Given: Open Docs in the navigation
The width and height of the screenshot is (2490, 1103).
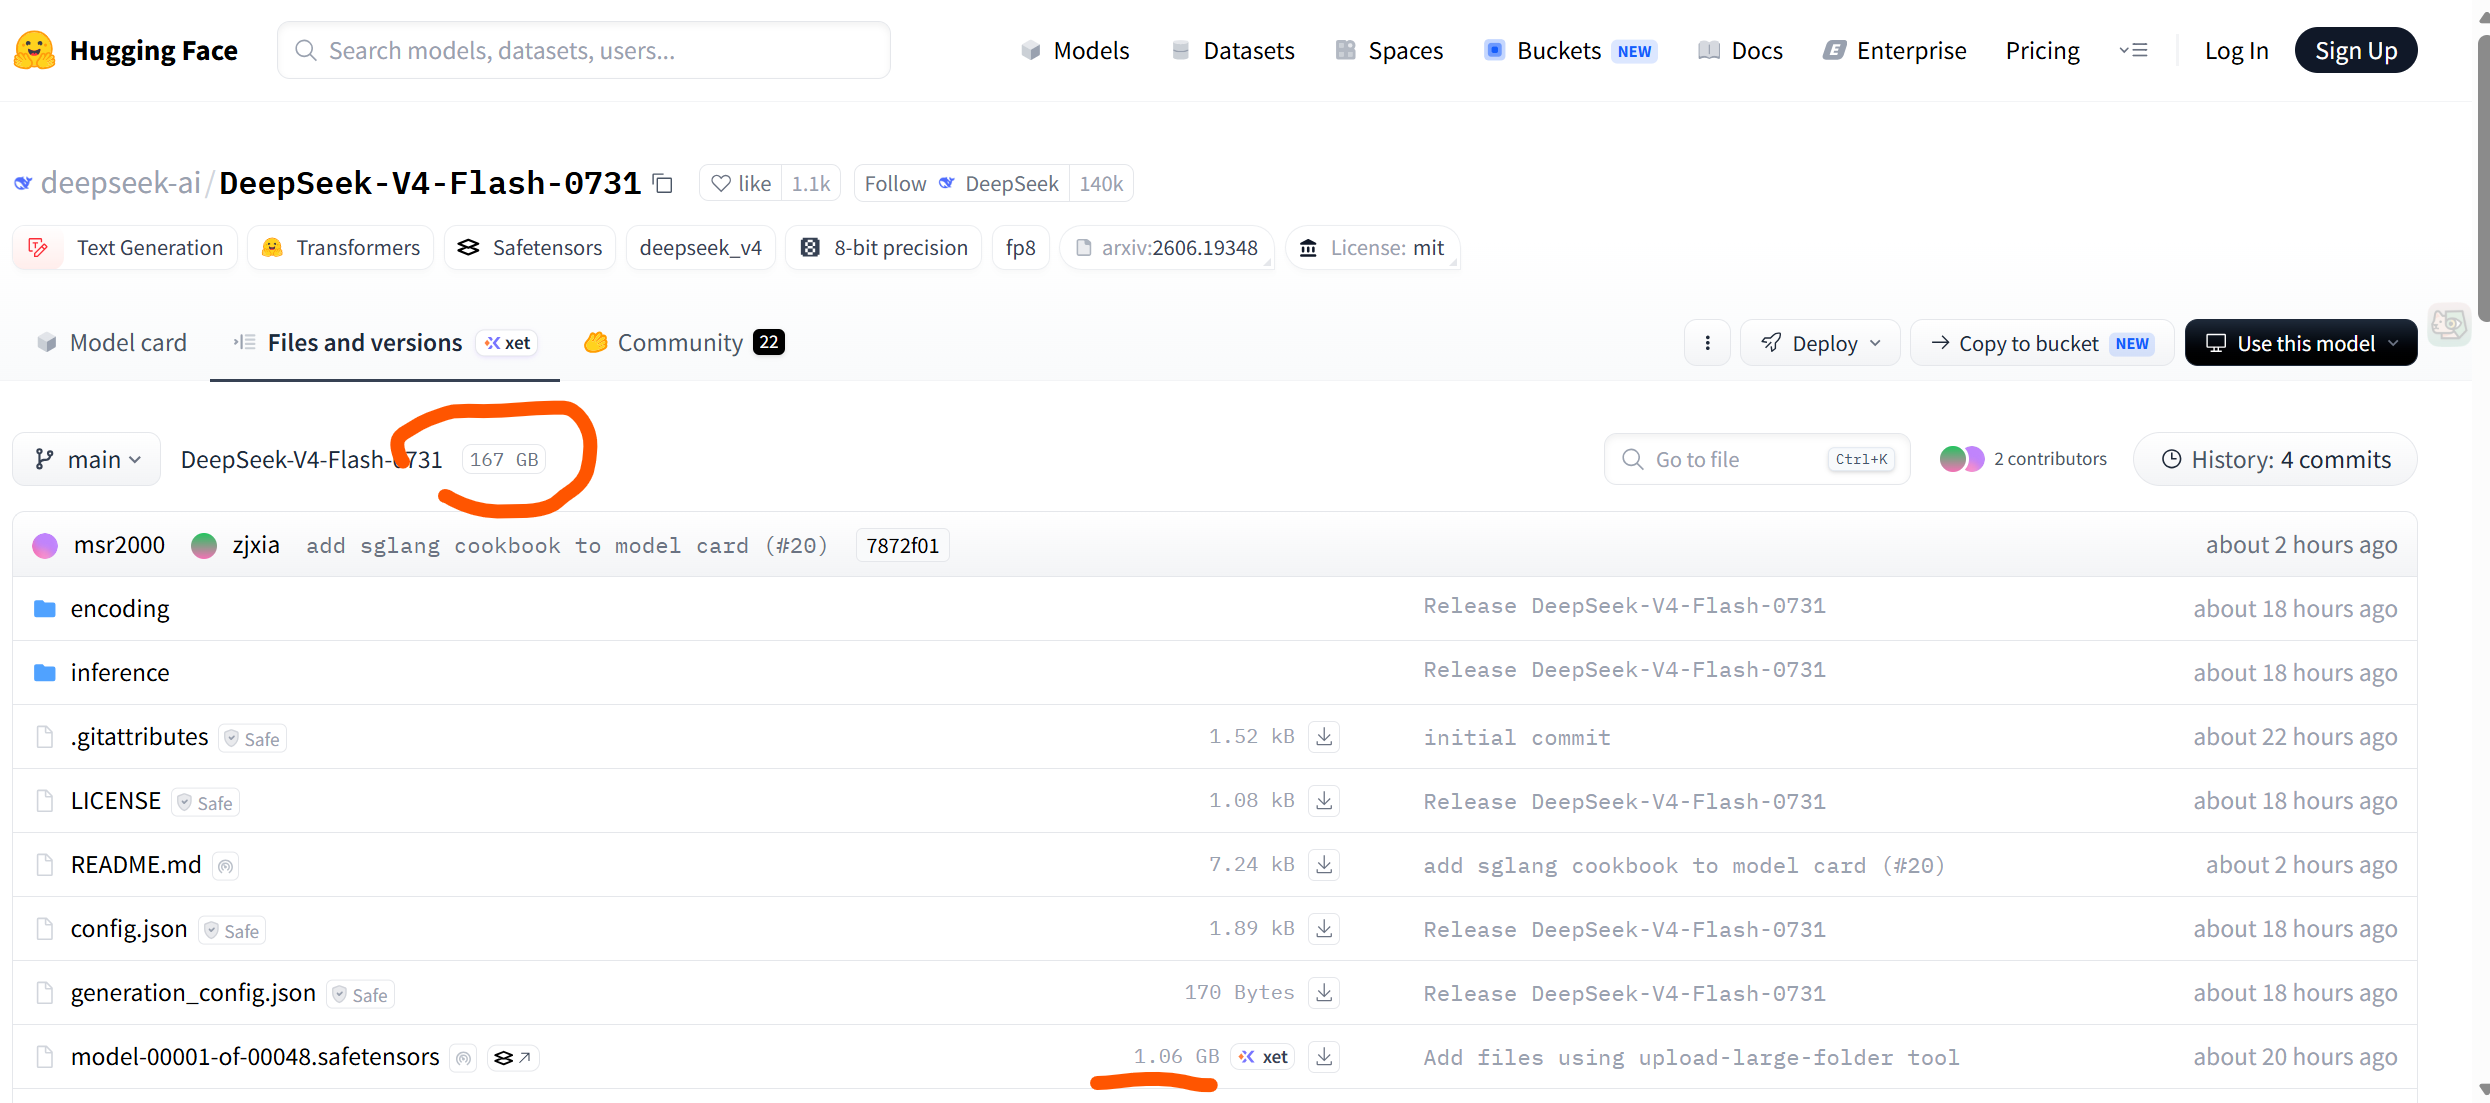Looking at the screenshot, I should coord(1740,51).
